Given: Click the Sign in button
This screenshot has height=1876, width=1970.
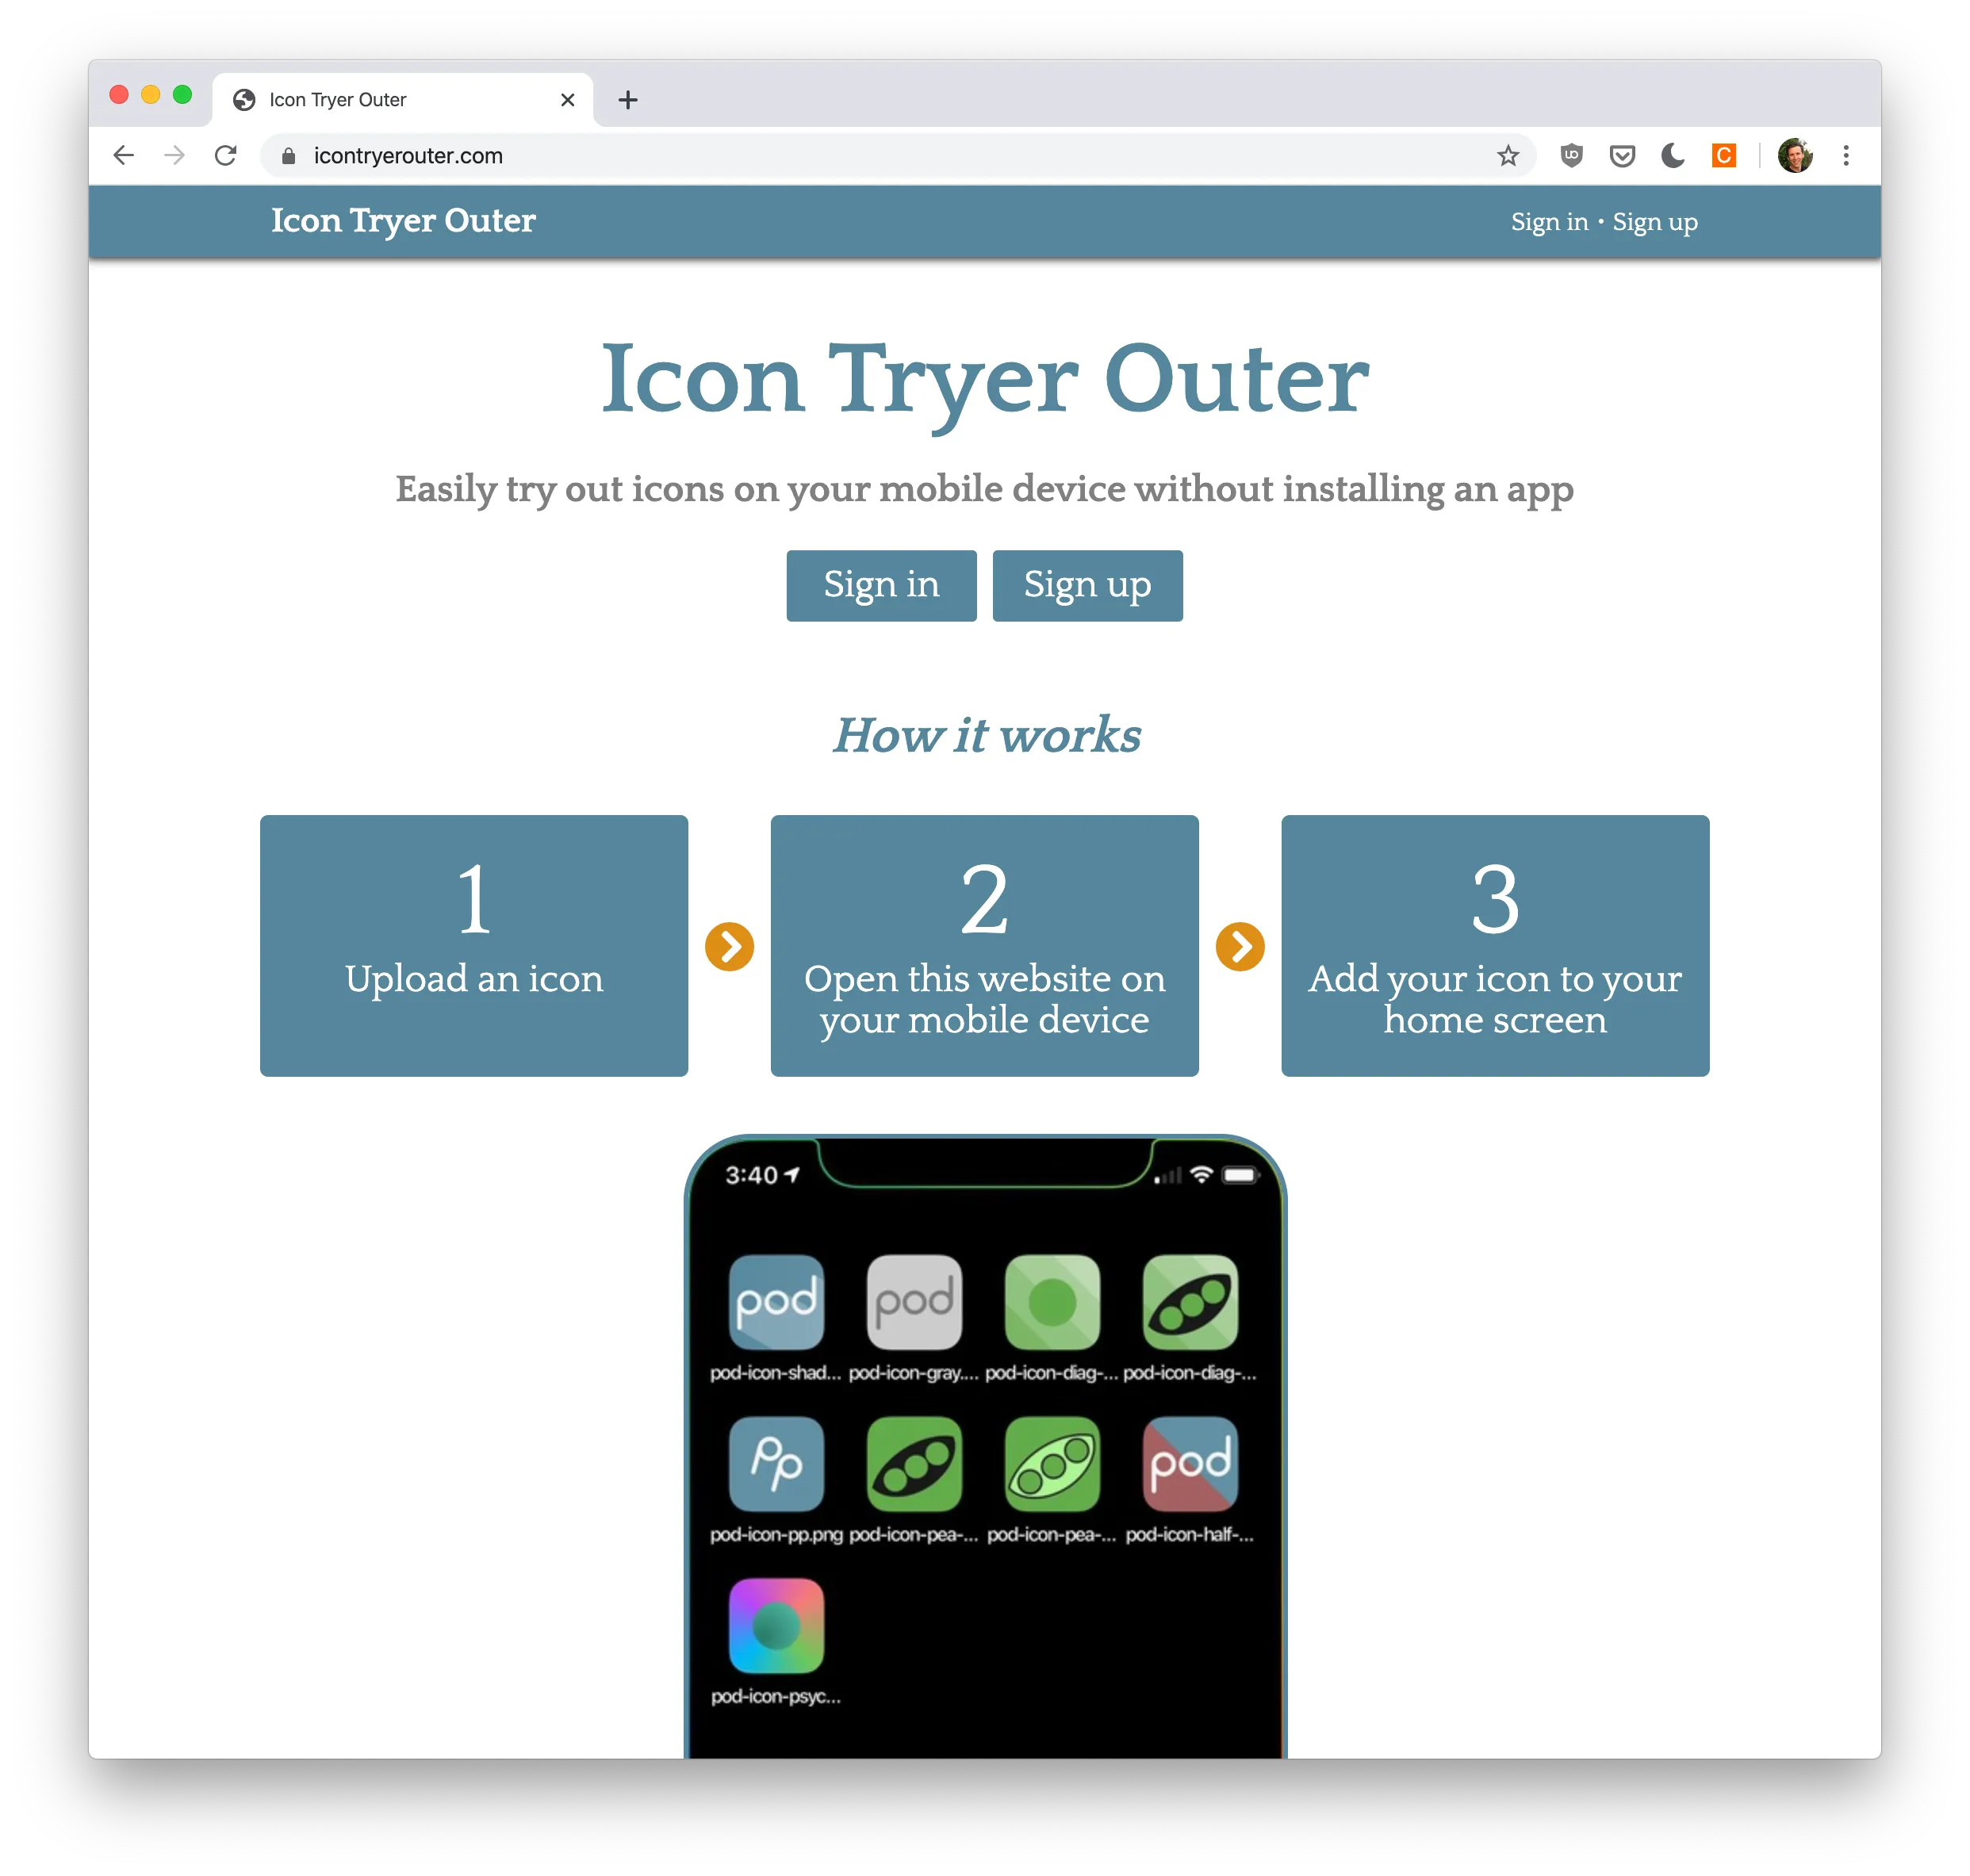Looking at the screenshot, I should 881,585.
